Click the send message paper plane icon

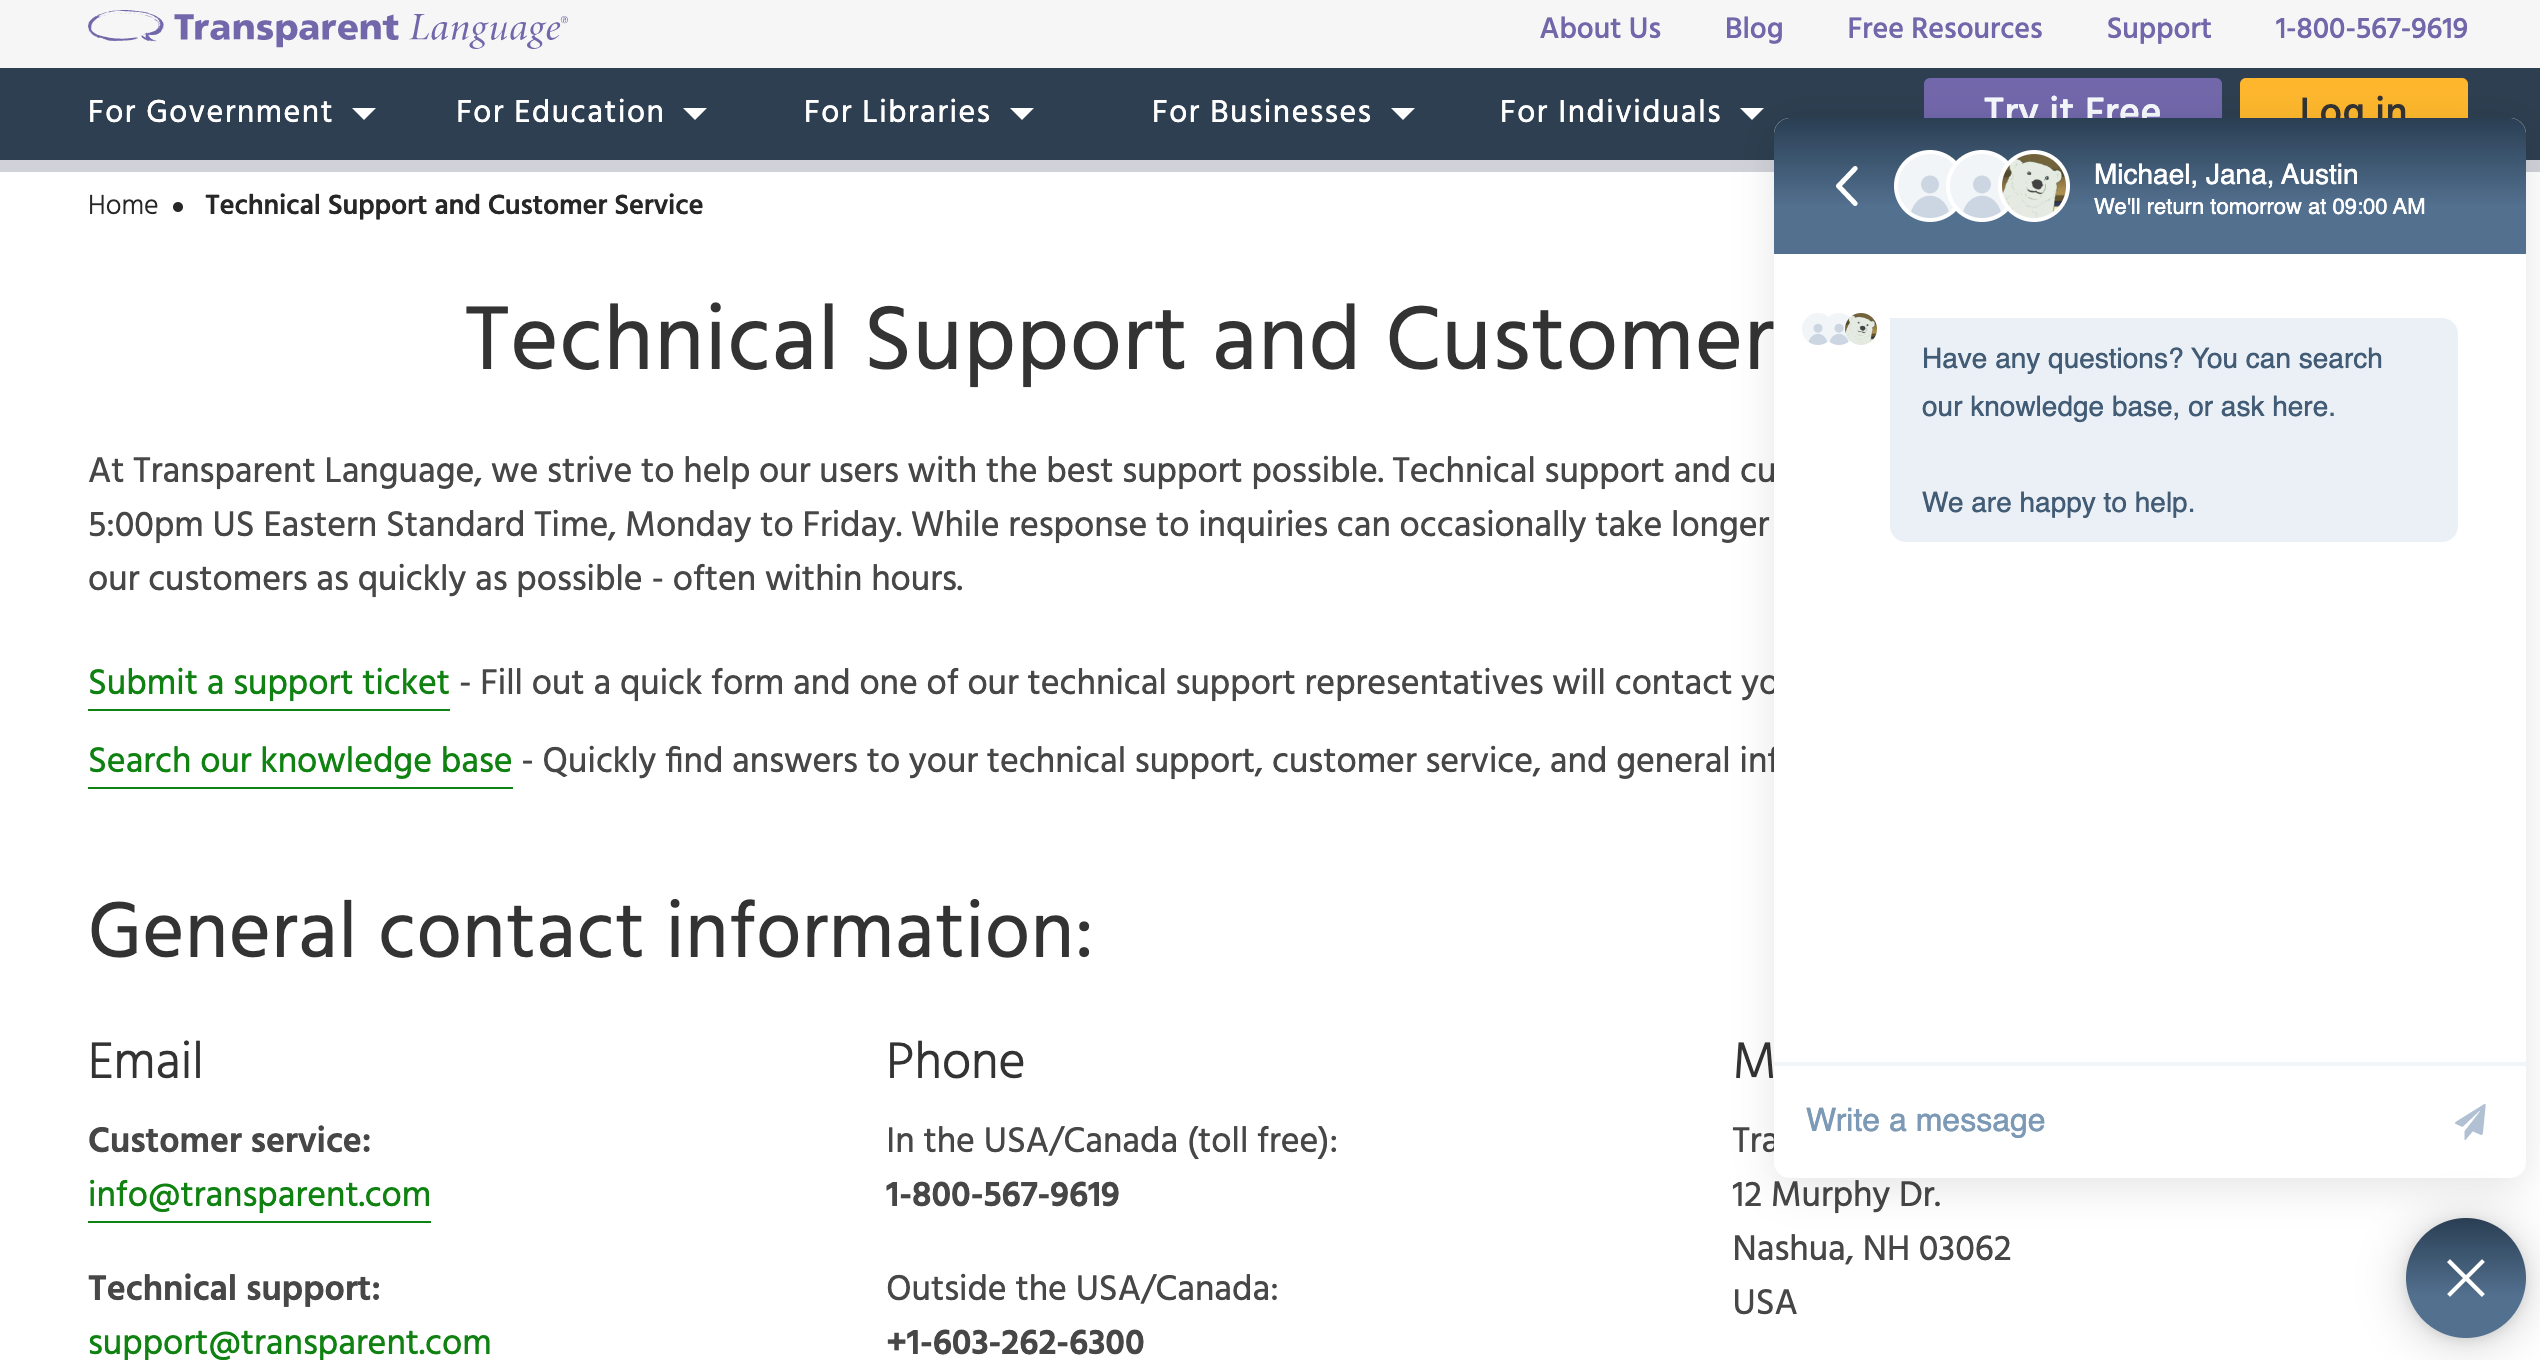click(x=2470, y=1121)
